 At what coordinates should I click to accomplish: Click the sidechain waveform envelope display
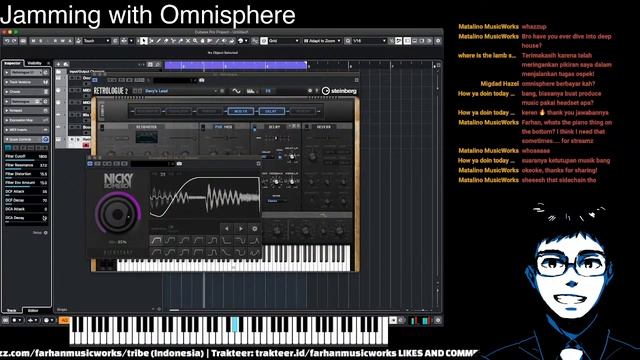pyautogui.click(x=204, y=197)
